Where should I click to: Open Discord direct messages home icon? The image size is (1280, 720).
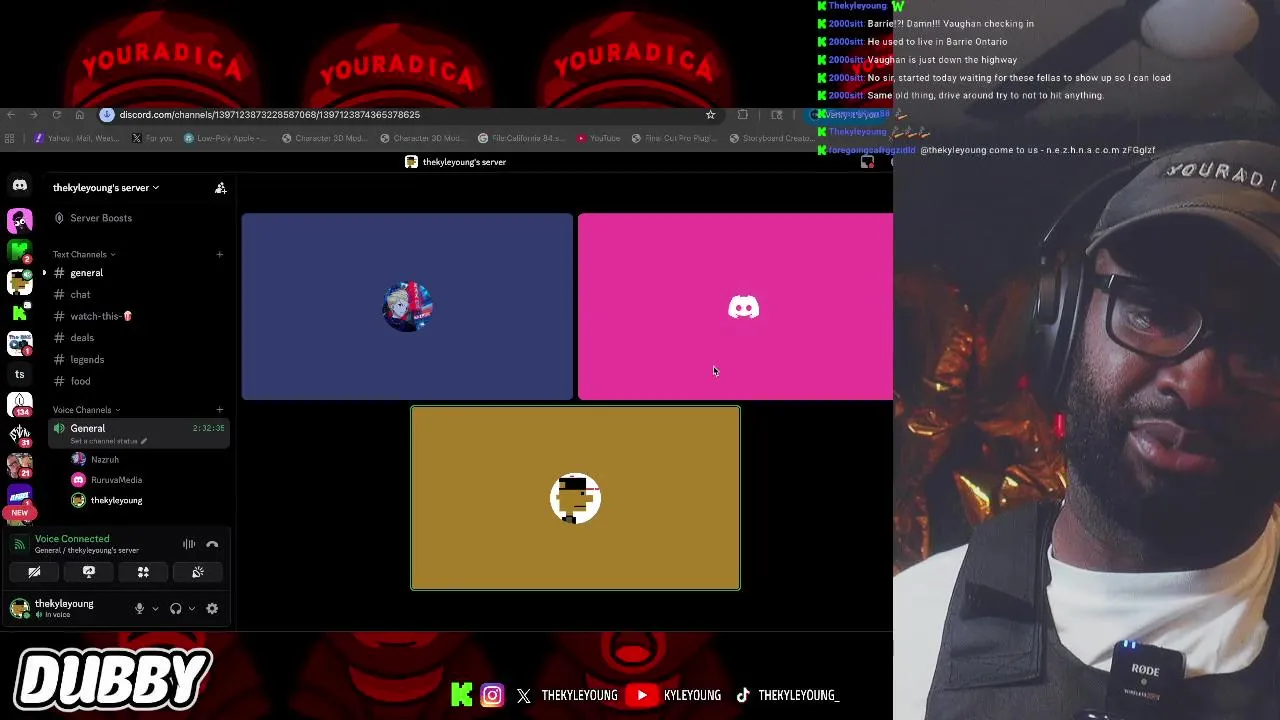pos(20,185)
